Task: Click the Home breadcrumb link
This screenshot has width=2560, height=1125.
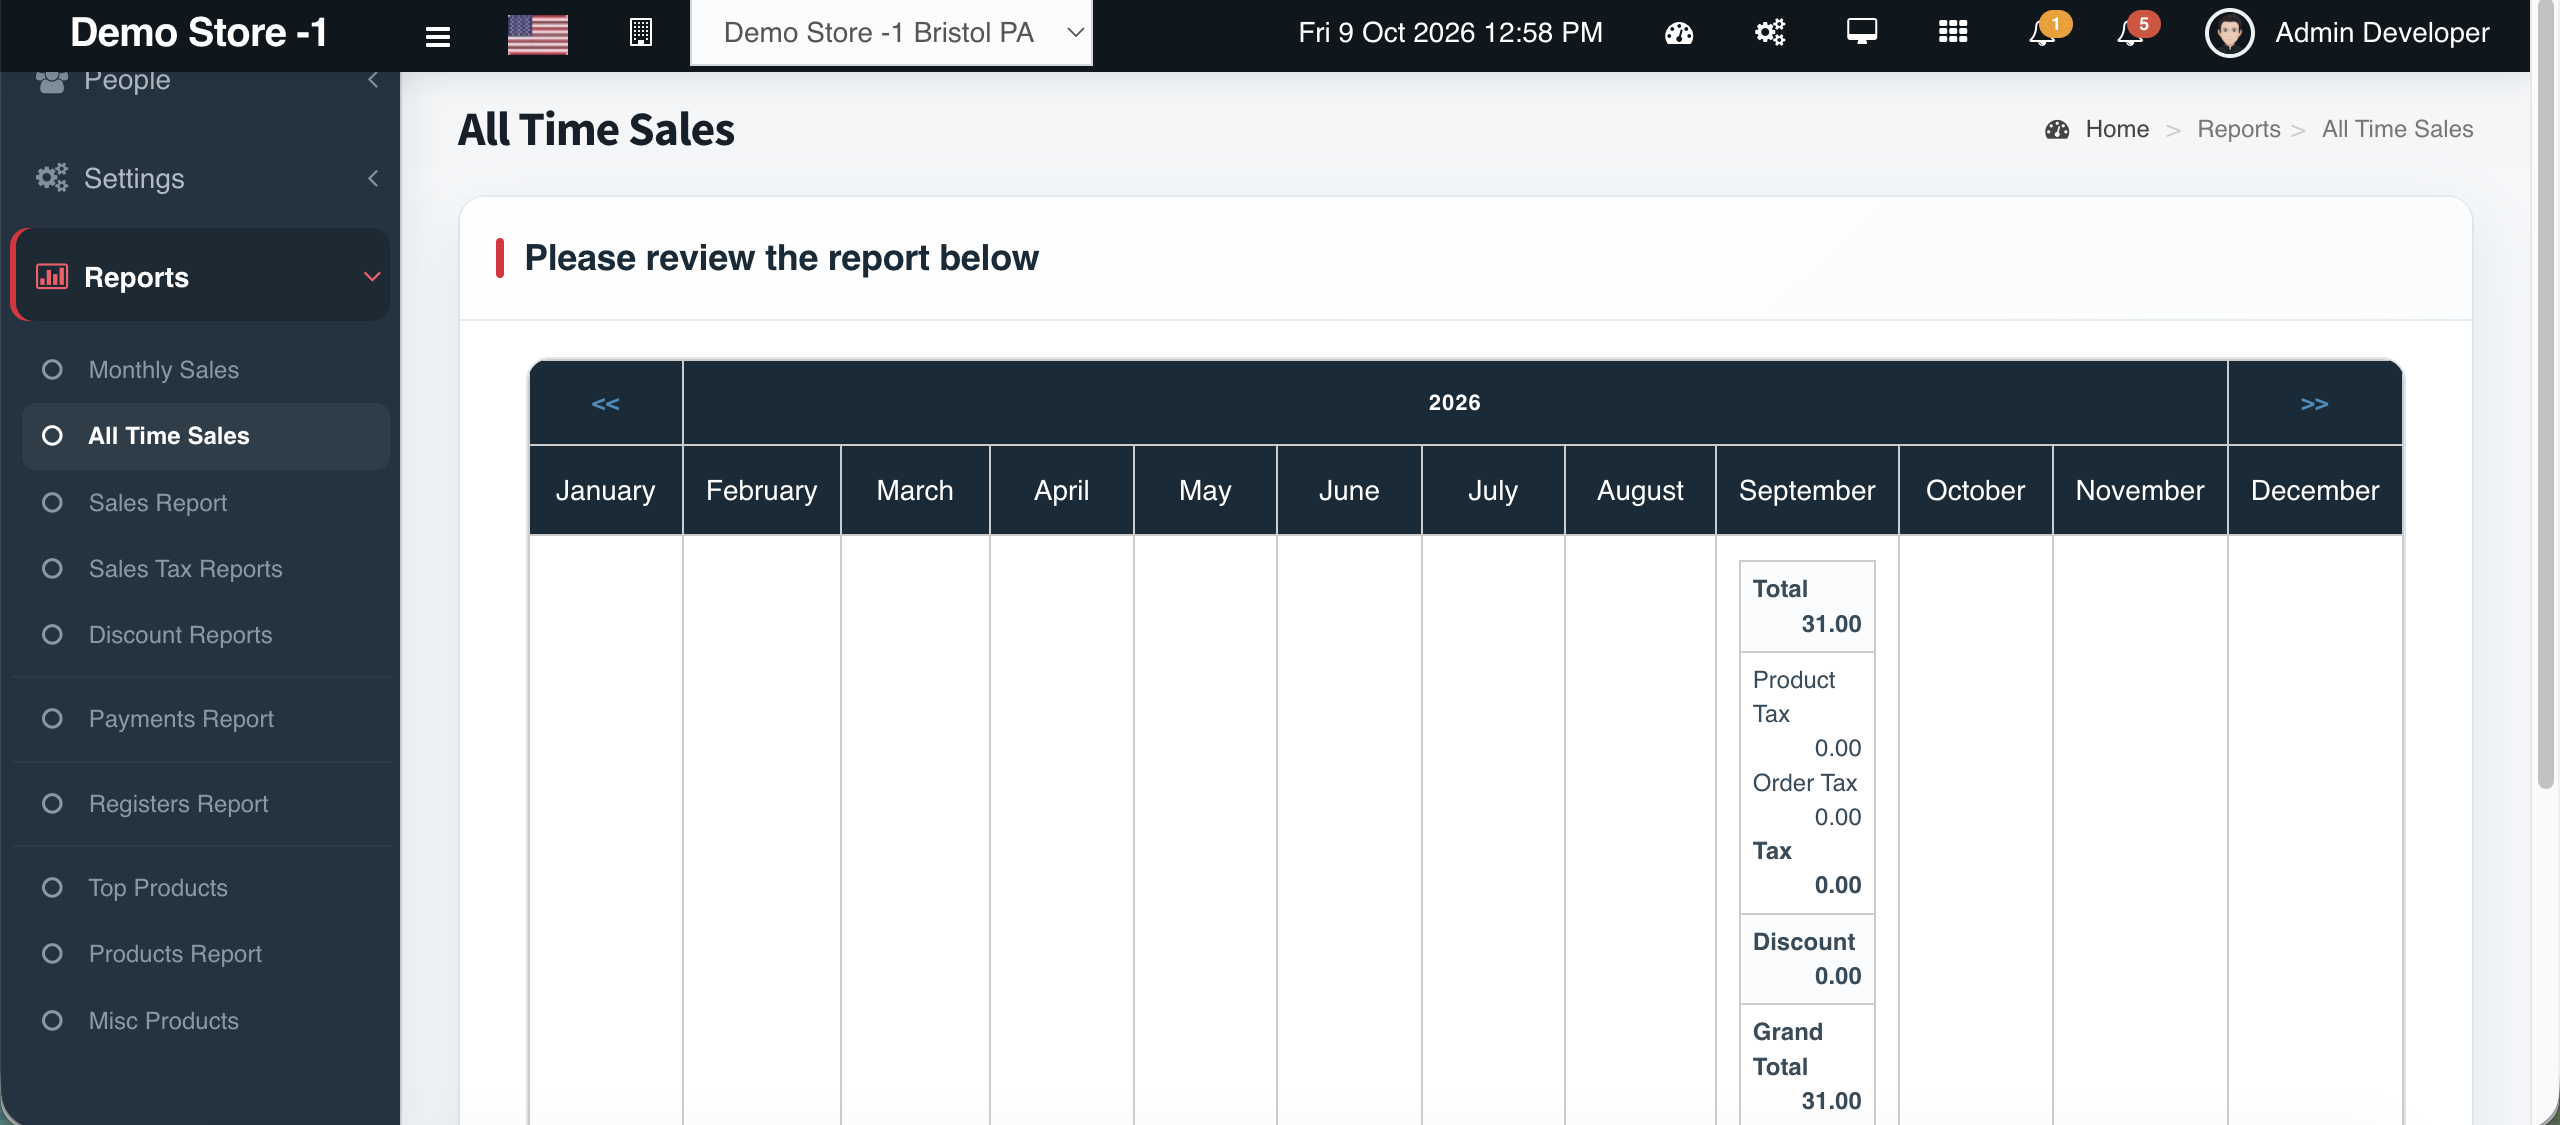Action: [2117, 129]
